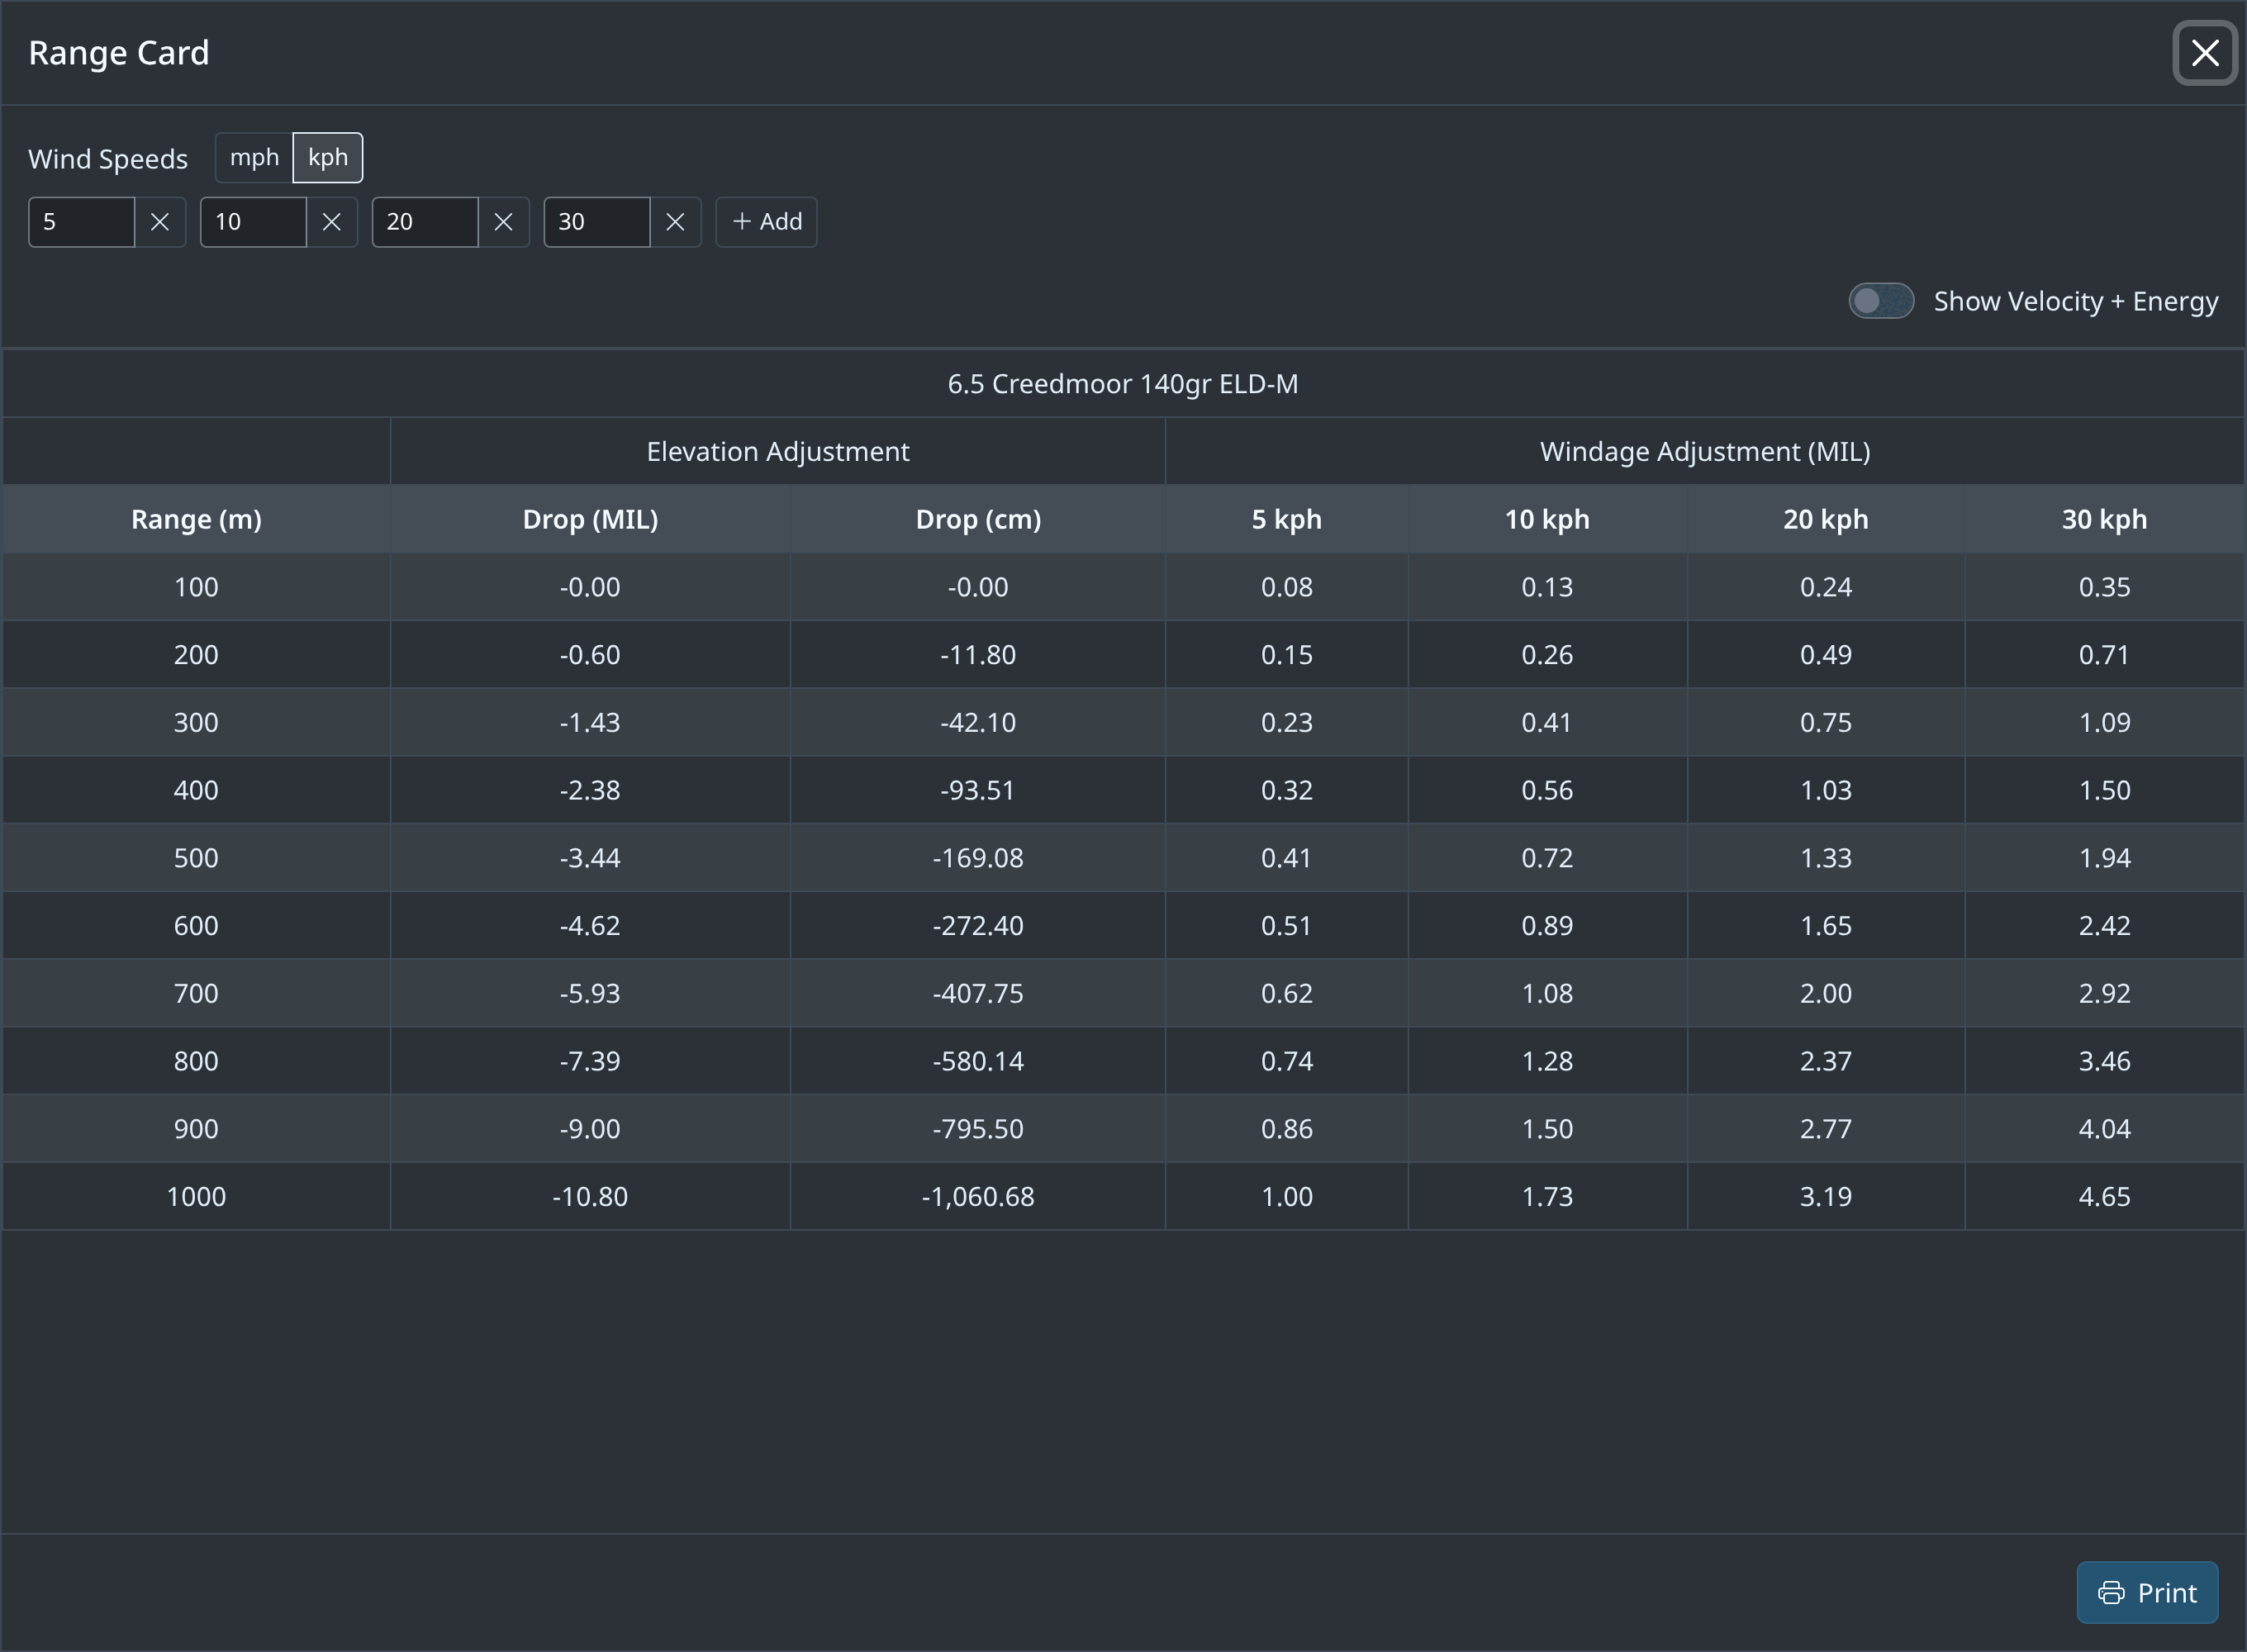Remove the 30 wind speed entry
The image size is (2247, 1652).
[x=676, y=222]
